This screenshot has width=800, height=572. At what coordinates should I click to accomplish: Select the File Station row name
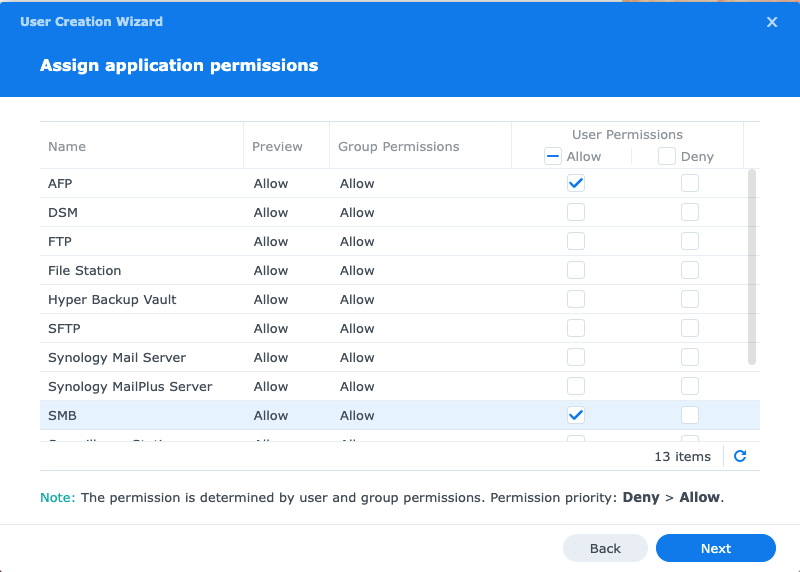pyautogui.click(x=85, y=271)
